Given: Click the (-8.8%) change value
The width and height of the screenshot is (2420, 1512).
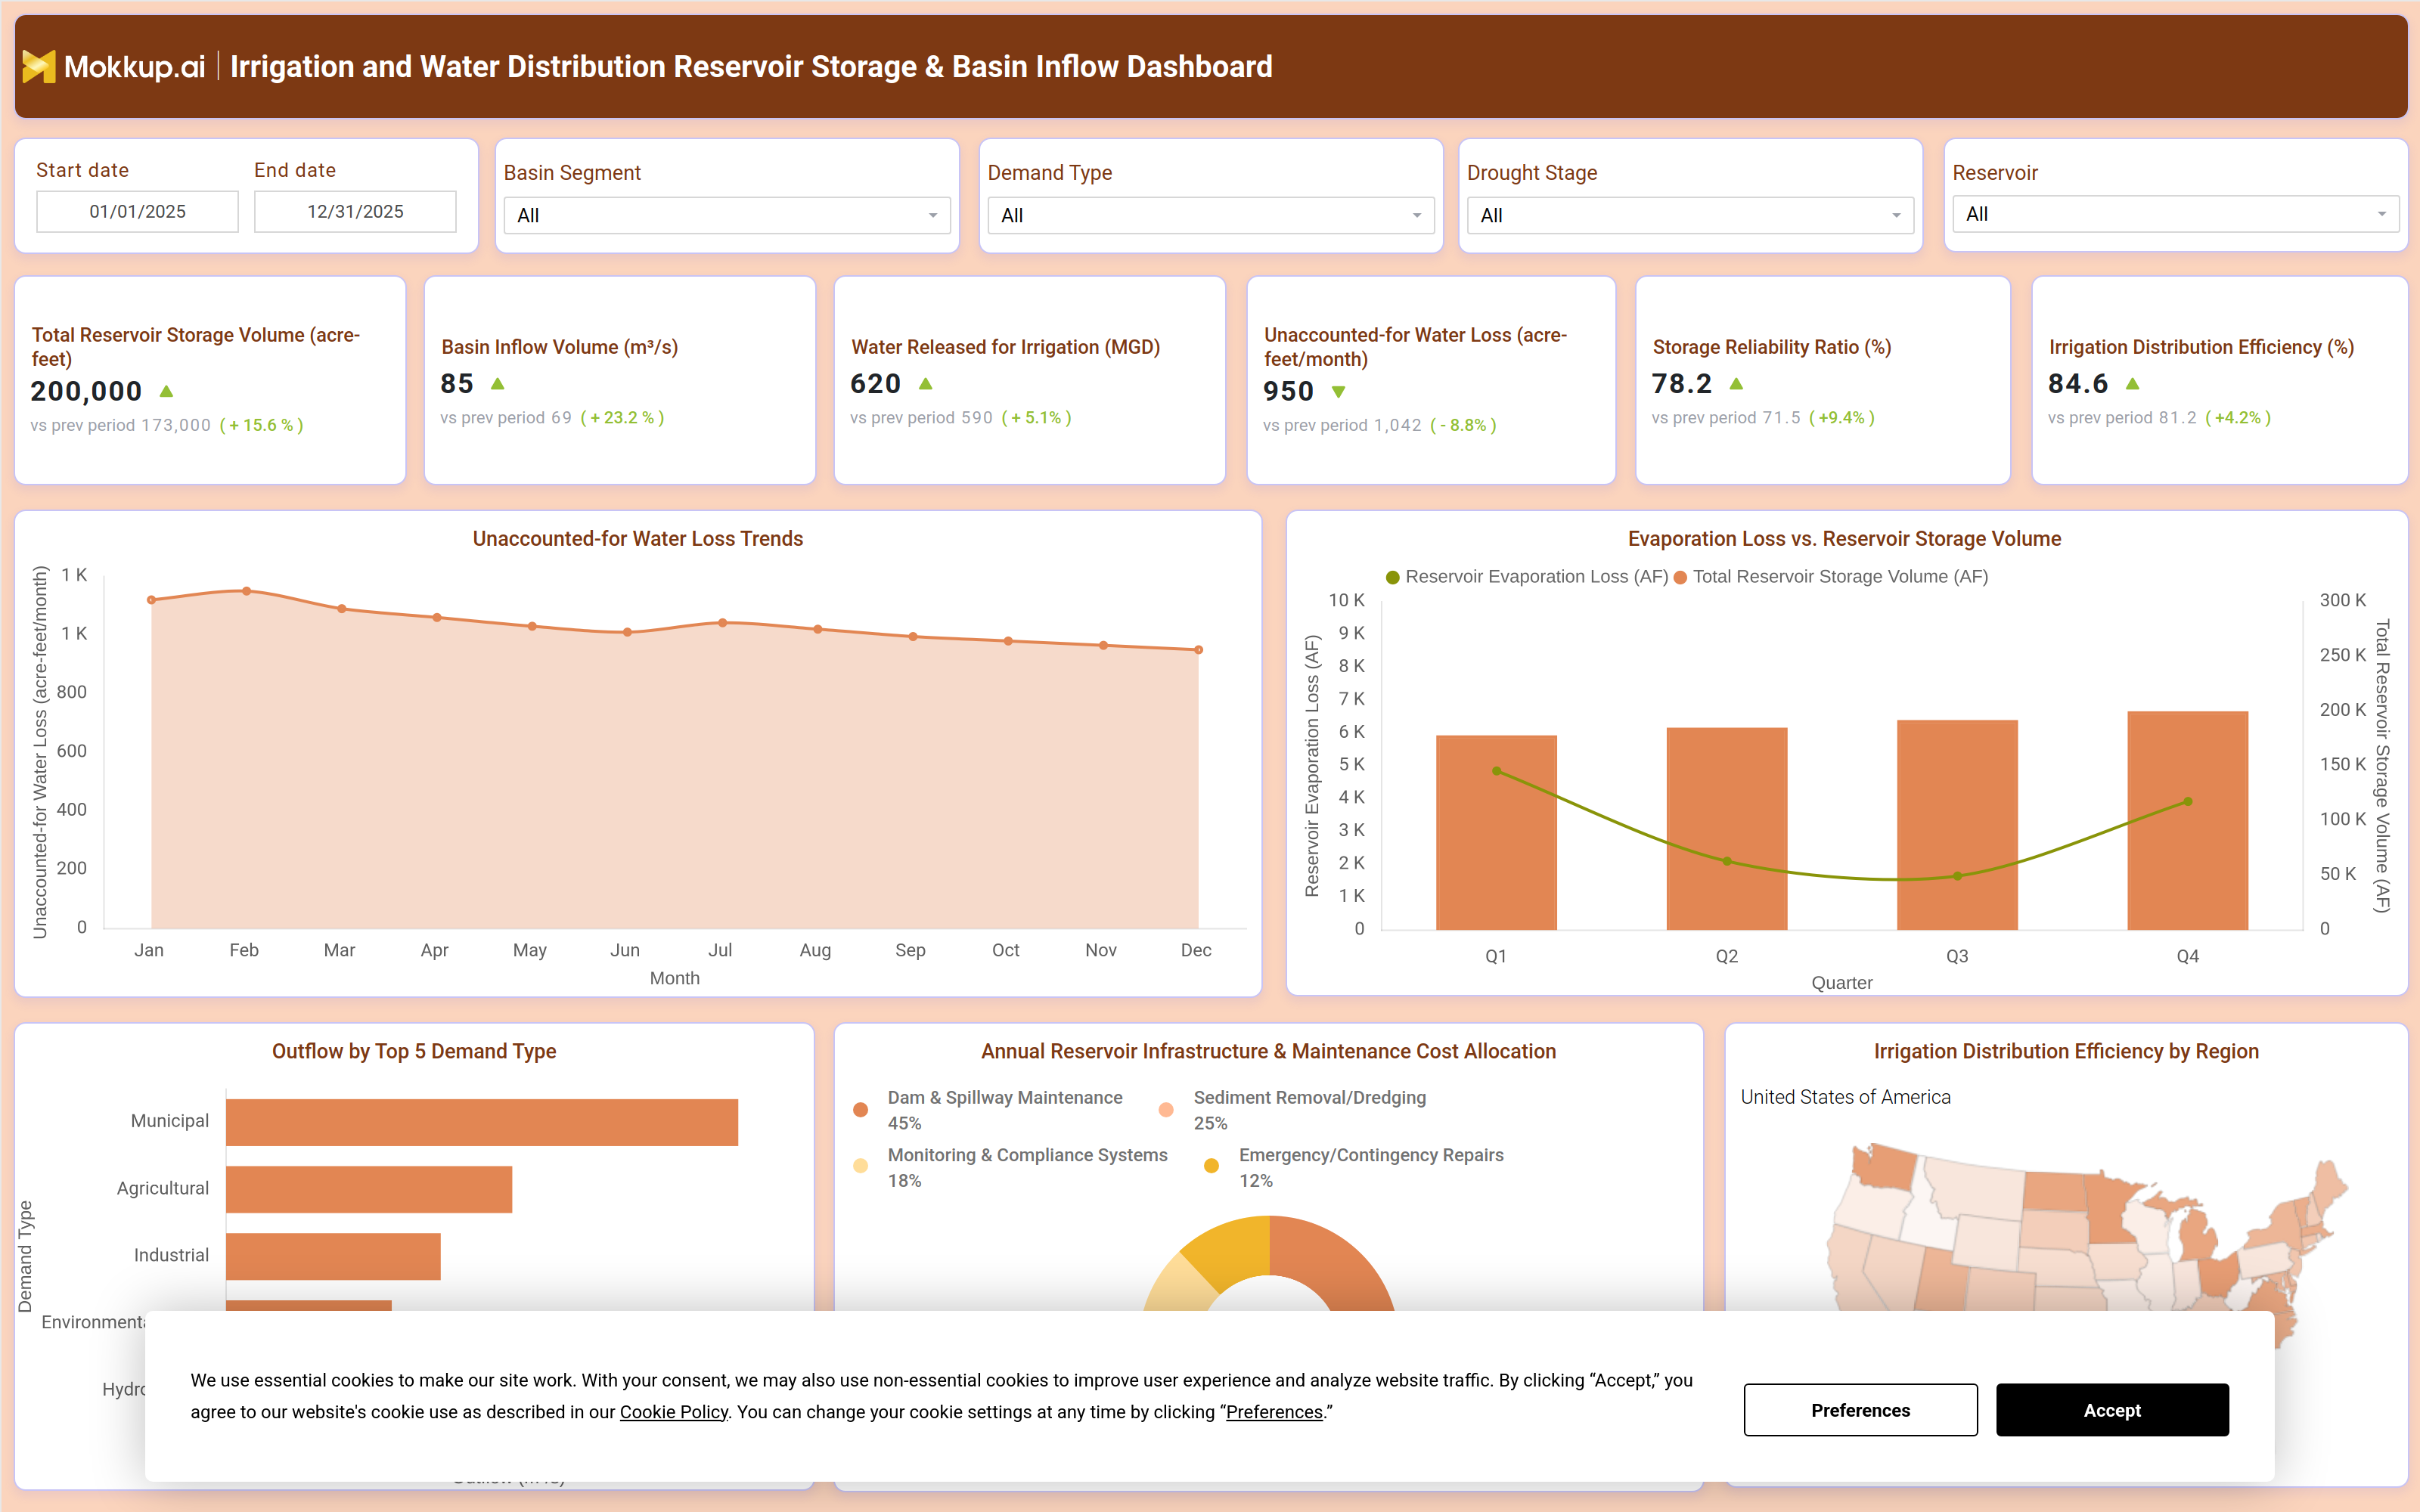Looking at the screenshot, I should [1462, 425].
